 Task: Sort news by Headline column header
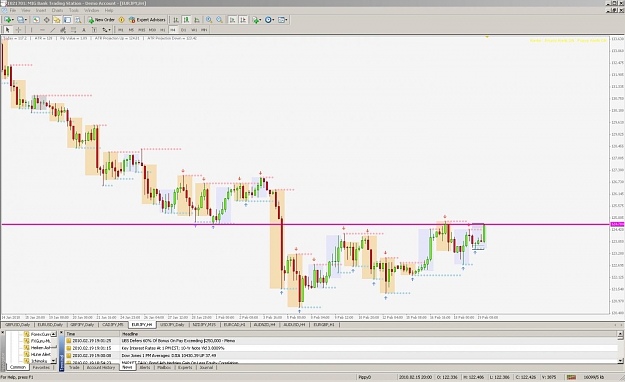click(x=369, y=334)
